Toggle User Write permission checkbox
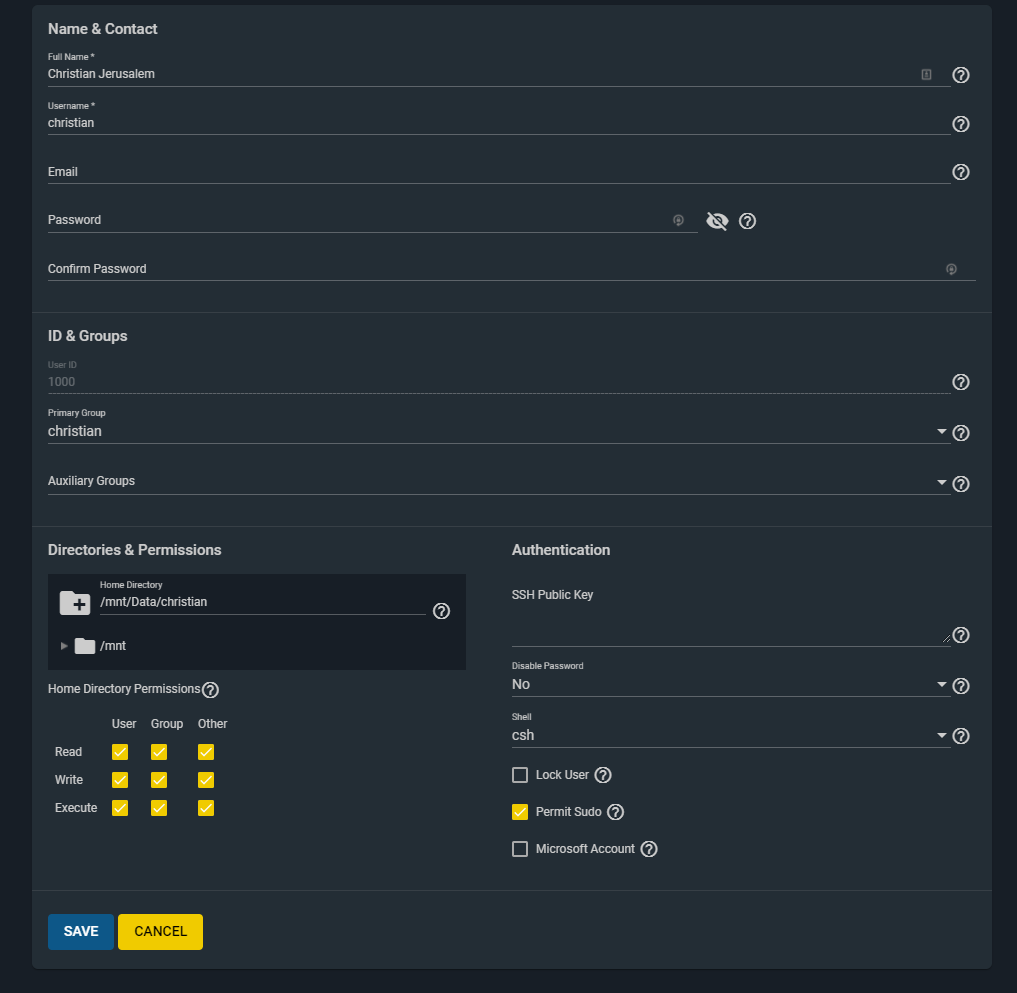The image size is (1017, 993). [x=120, y=780]
